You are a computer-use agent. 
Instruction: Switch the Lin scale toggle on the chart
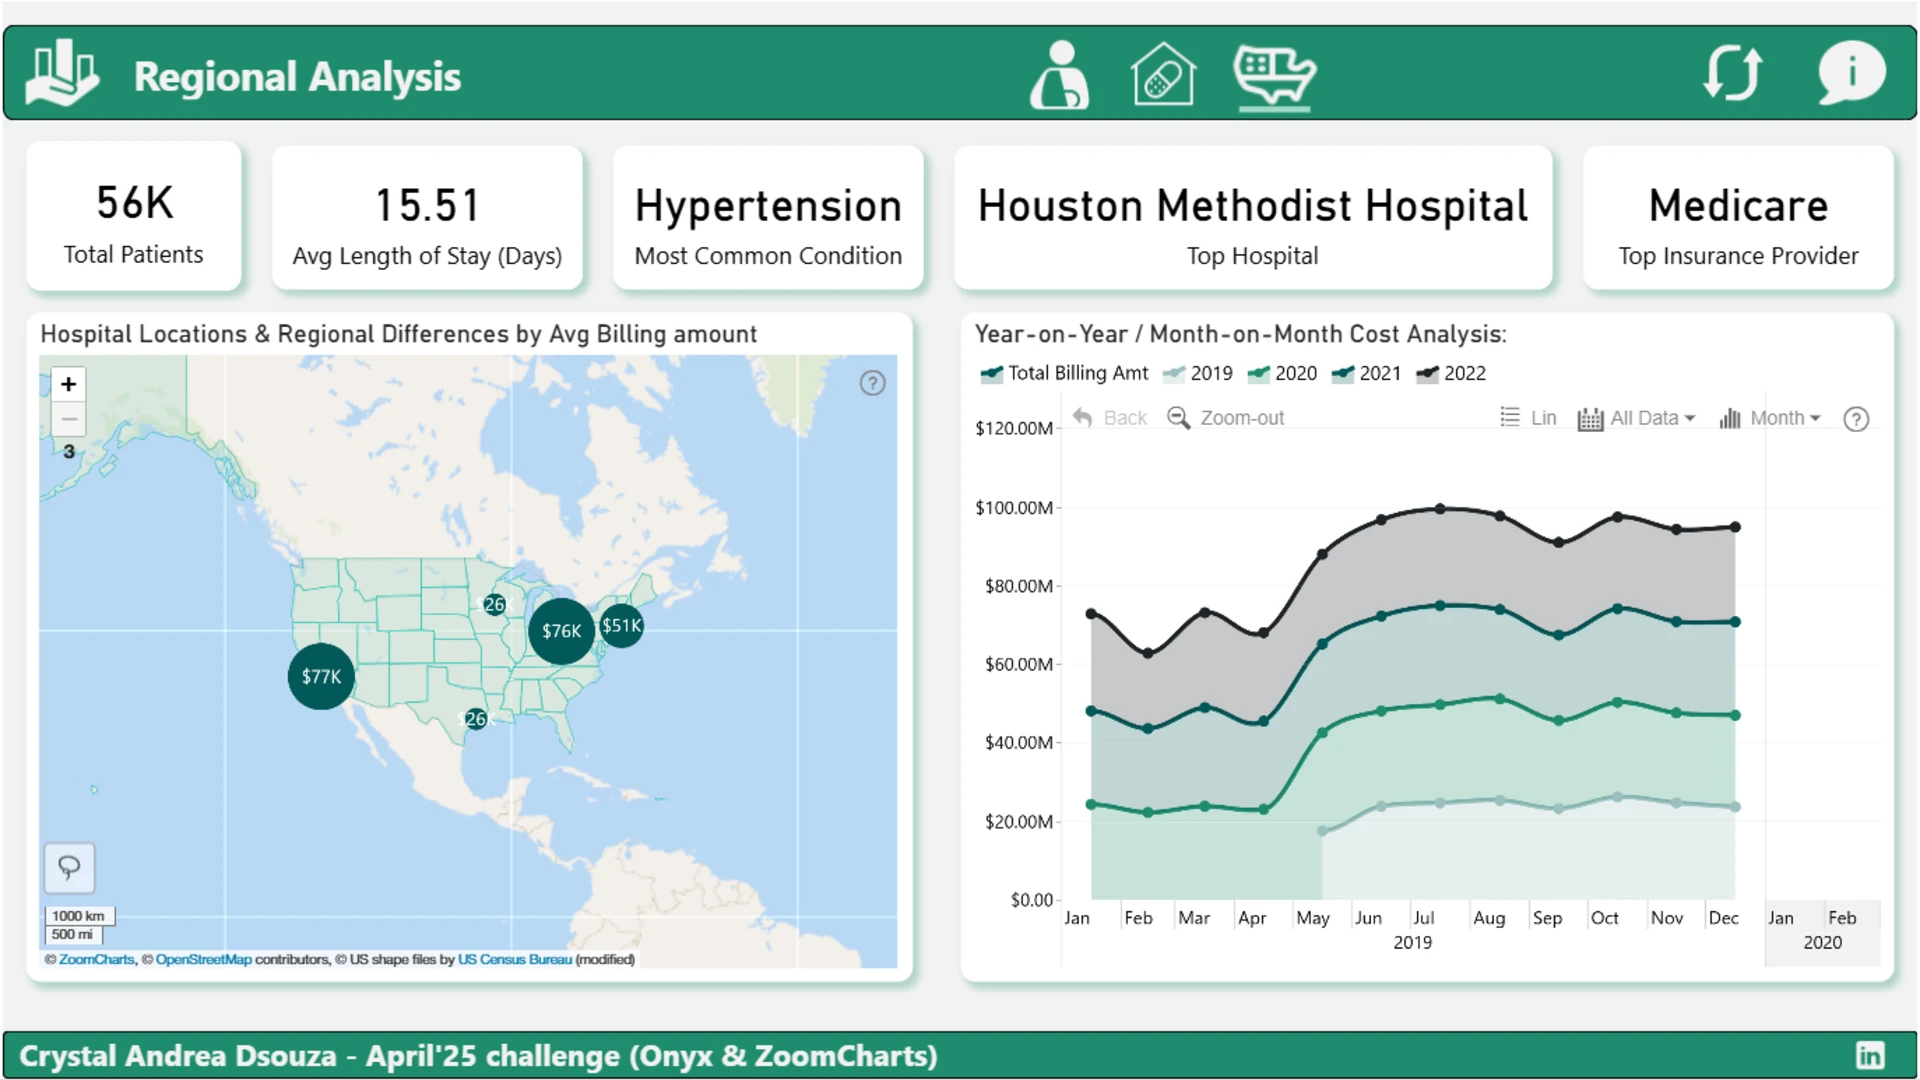point(1529,418)
